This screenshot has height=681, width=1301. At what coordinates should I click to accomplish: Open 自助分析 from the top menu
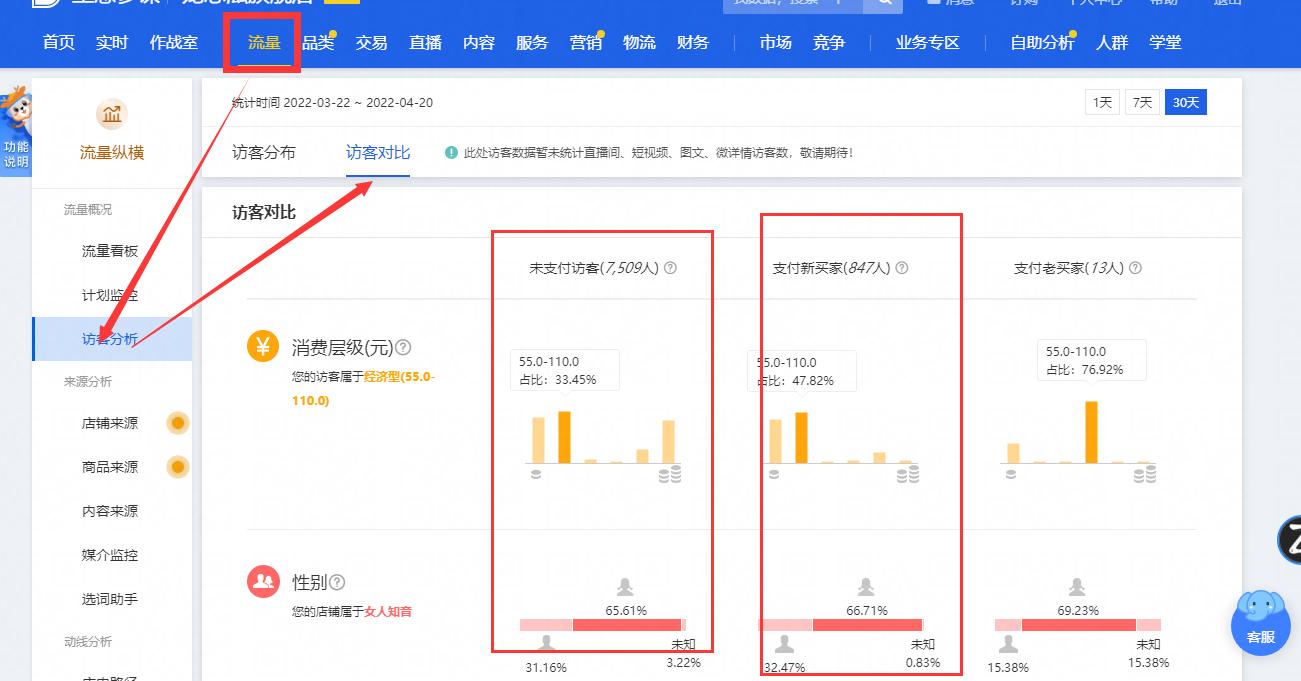(1041, 43)
